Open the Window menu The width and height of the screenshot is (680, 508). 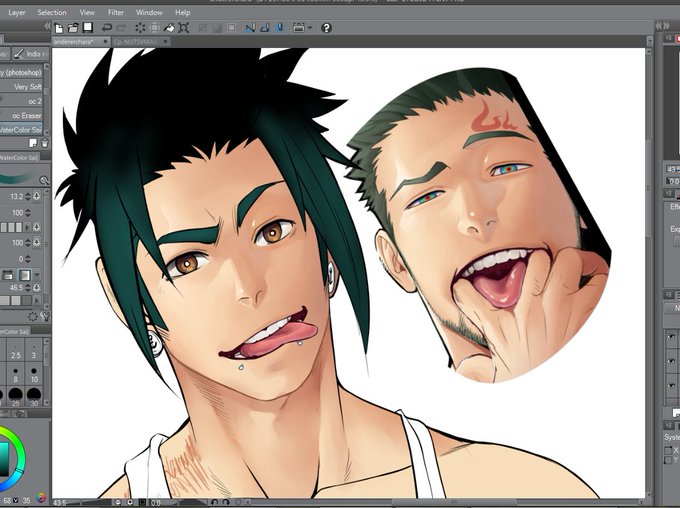pyautogui.click(x=149, y=13)
